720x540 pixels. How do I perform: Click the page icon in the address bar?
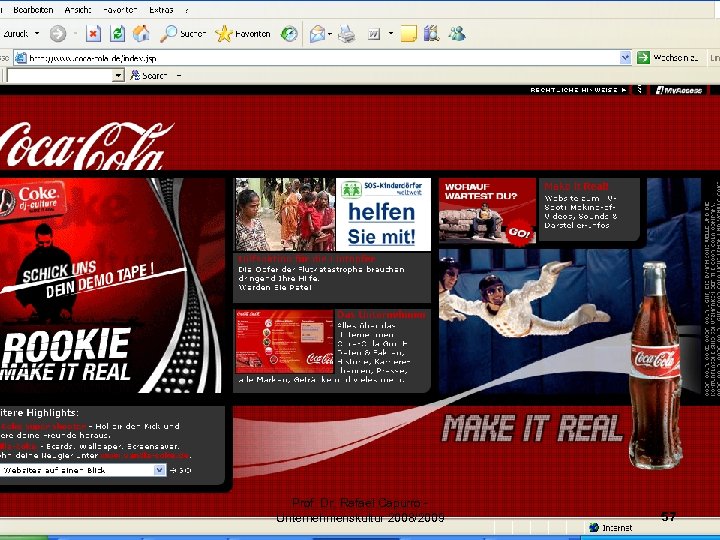[21, 58]
